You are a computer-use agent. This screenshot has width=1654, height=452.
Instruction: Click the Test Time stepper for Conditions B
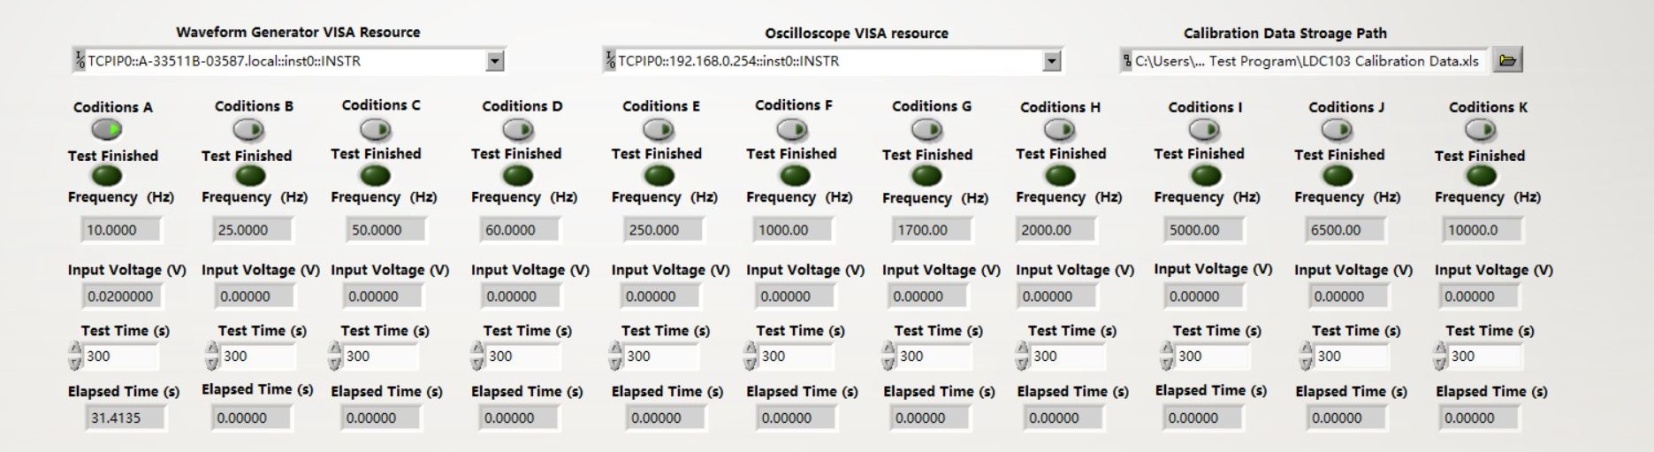212,356
